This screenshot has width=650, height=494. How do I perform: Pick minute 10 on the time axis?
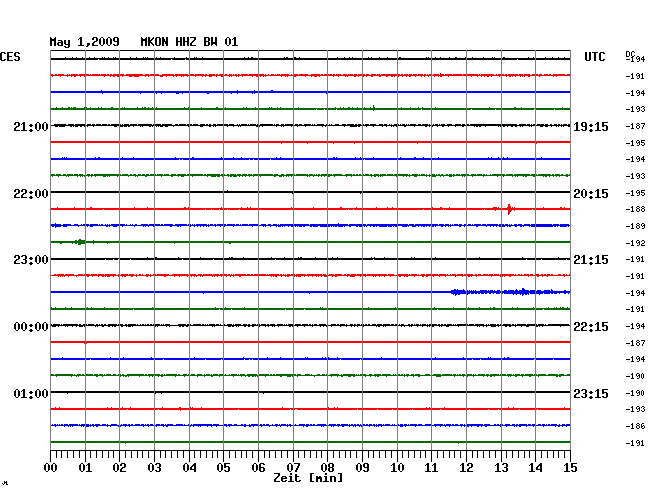[x=397, y=468]
